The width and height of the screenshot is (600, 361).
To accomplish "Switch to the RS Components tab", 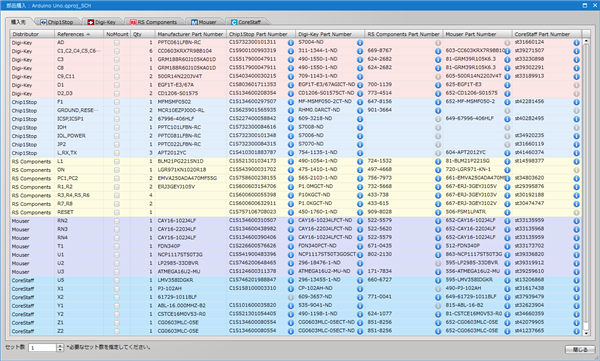I will point(154,22).
